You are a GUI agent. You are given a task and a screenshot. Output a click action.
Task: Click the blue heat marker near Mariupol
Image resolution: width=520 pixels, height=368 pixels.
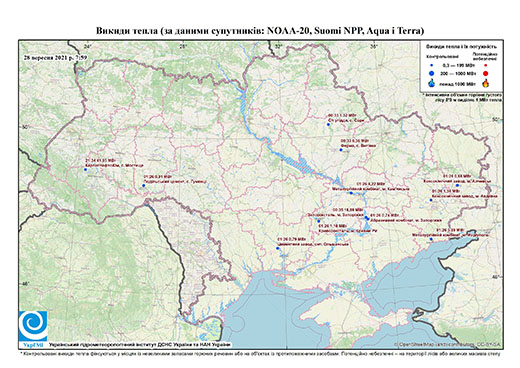pyautogui.click(x=431, y=239)
